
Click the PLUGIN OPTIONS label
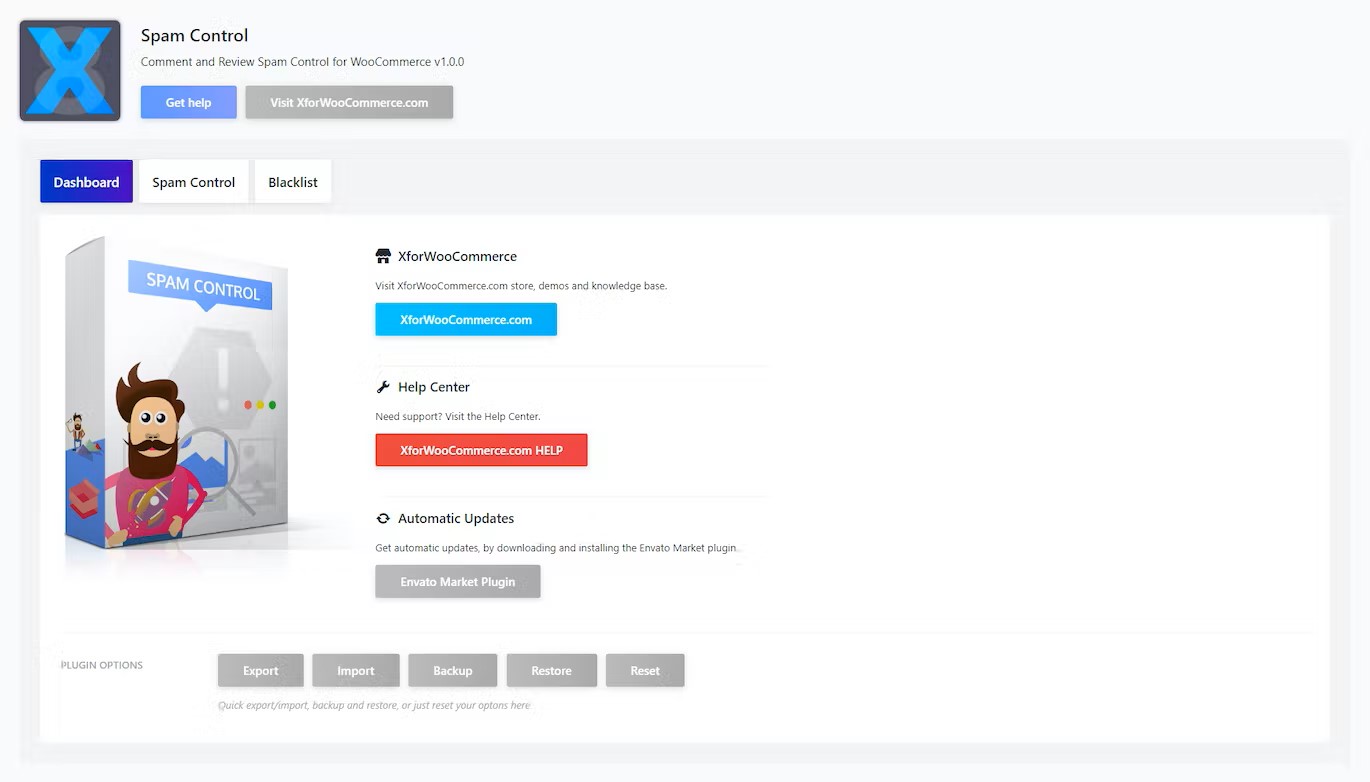[102, 665]
